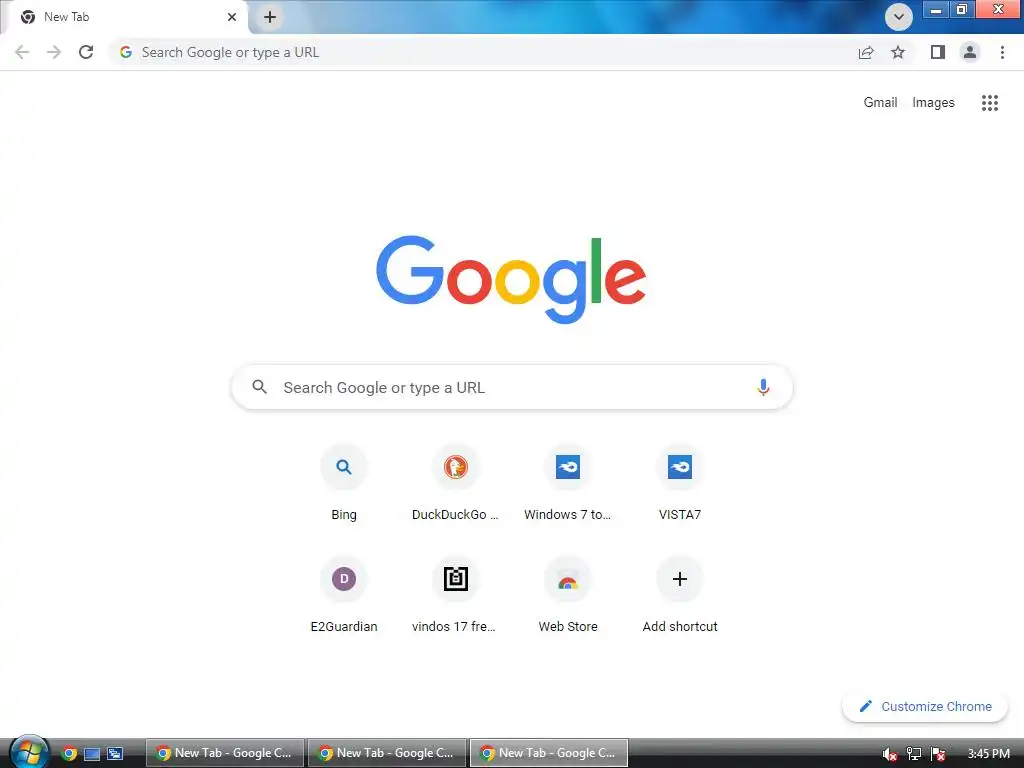Go back using the back arrow

(22, 52)
